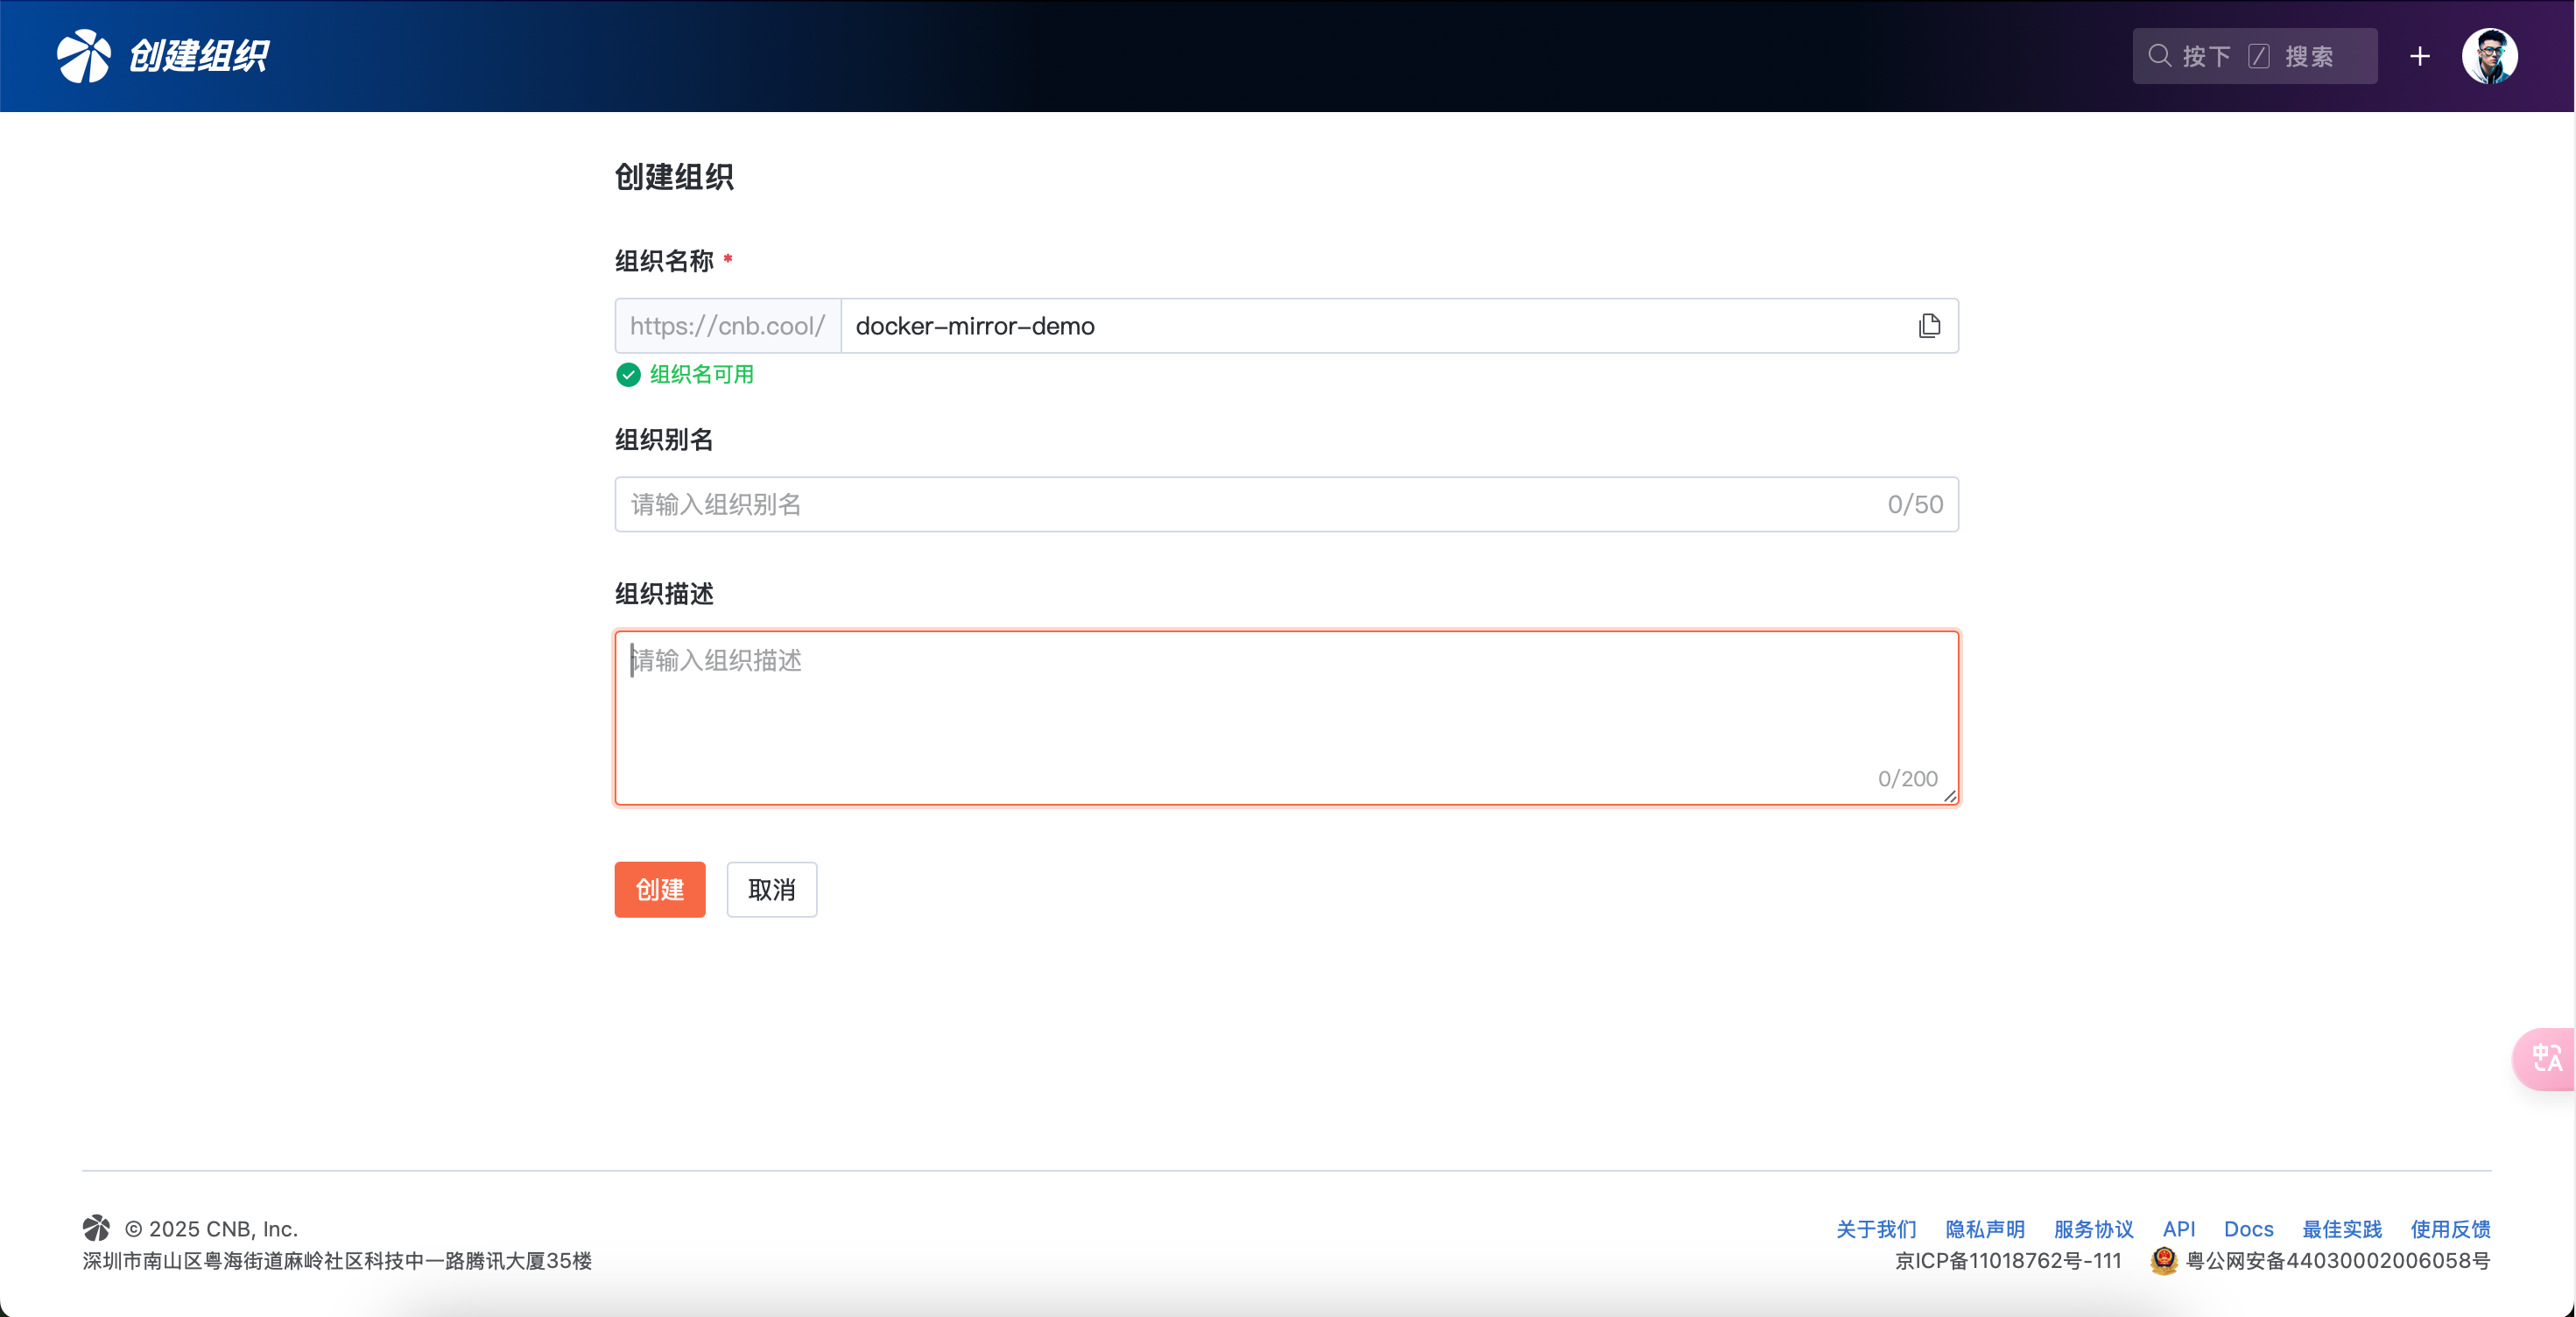Open the user avatar menu
The height and width of the screenshot is (1317, 2576).
pyautogui.click(x=2489, y=56)
